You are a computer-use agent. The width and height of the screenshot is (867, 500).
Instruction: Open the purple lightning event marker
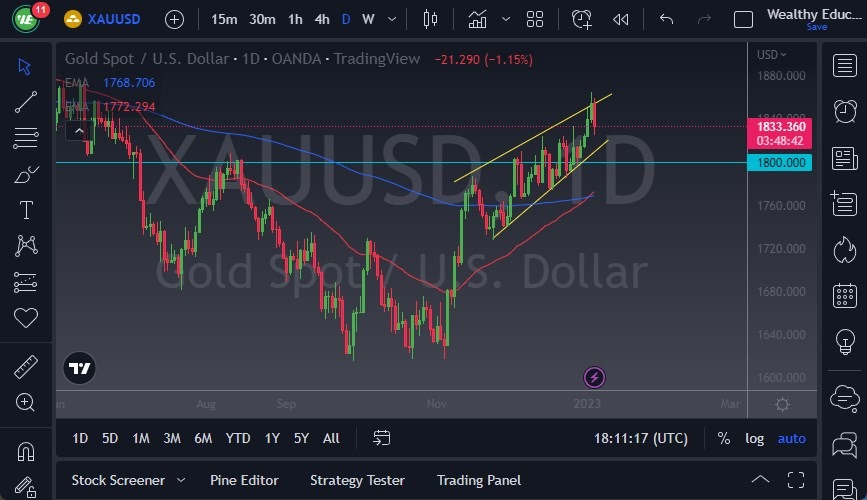pos(594,377)
